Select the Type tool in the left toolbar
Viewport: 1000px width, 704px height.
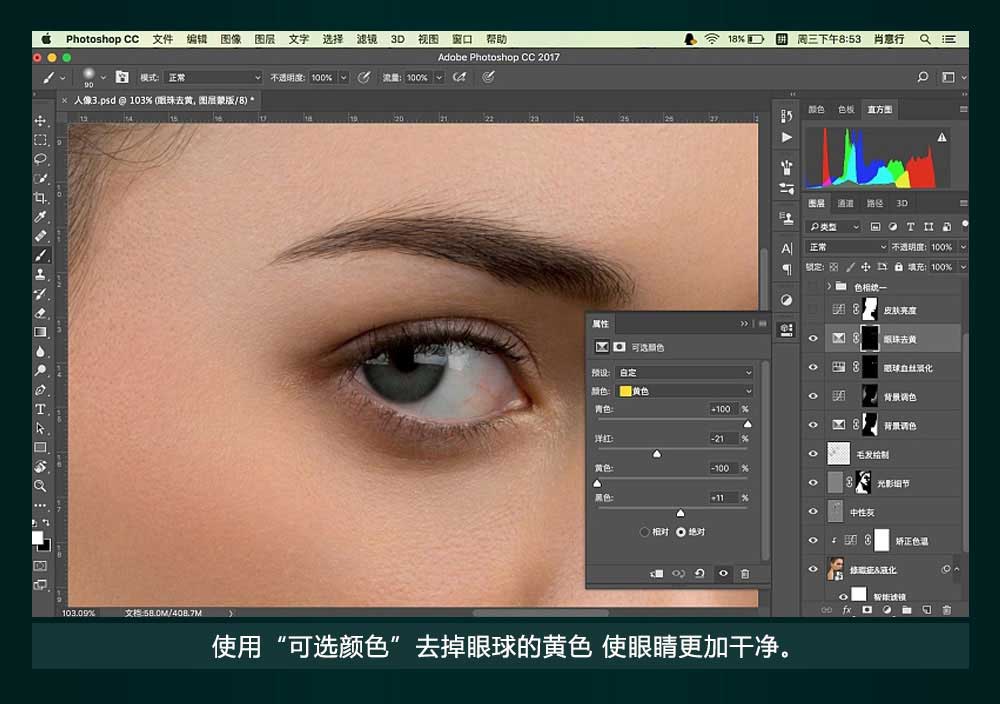point(41,409)
